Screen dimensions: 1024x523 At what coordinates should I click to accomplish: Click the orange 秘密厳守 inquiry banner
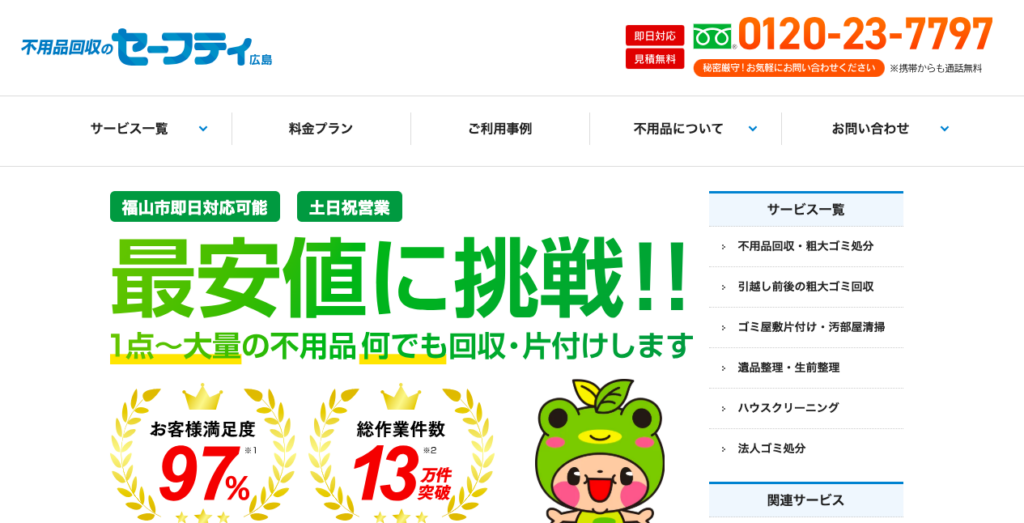click(788, 68)
